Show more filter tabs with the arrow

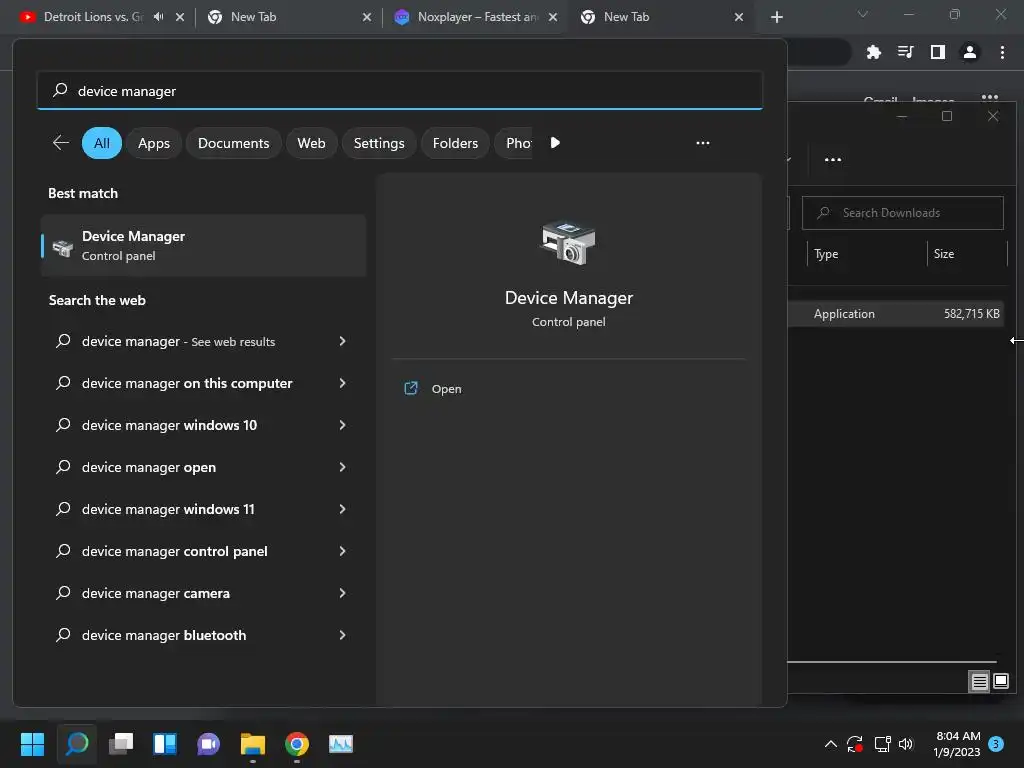pos(555,143)
